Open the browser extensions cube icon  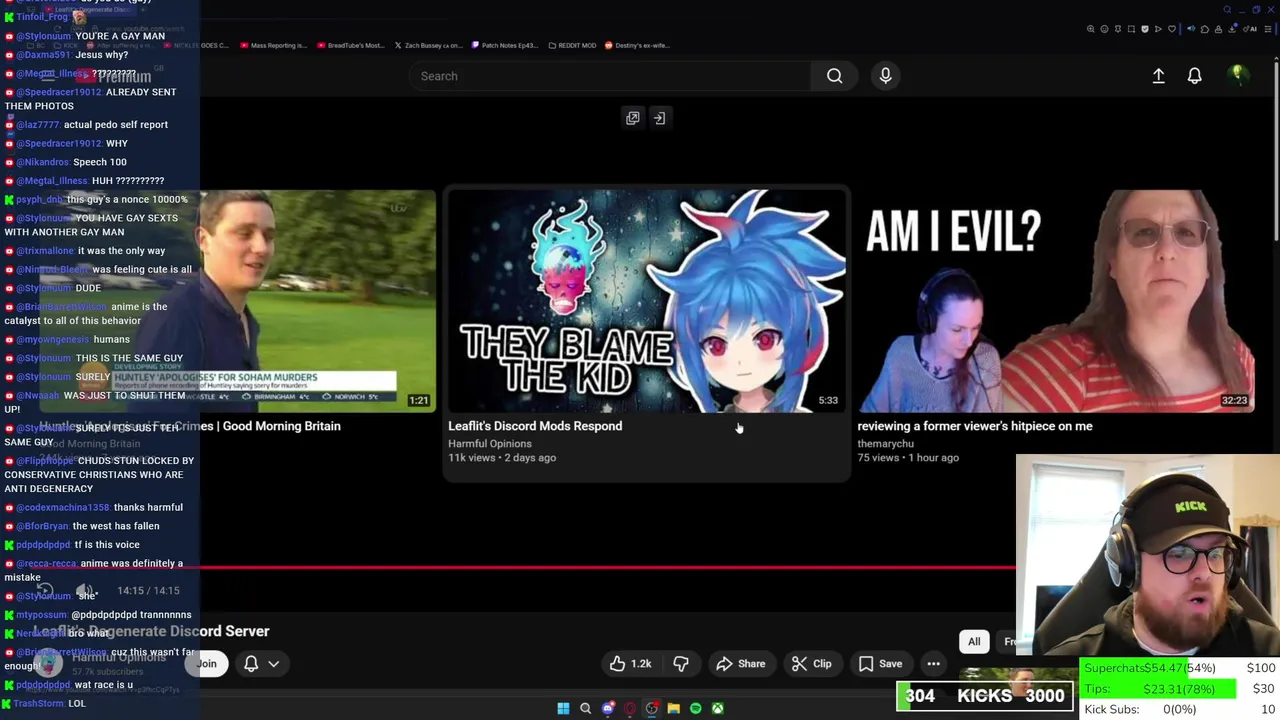pos(1205,29)
